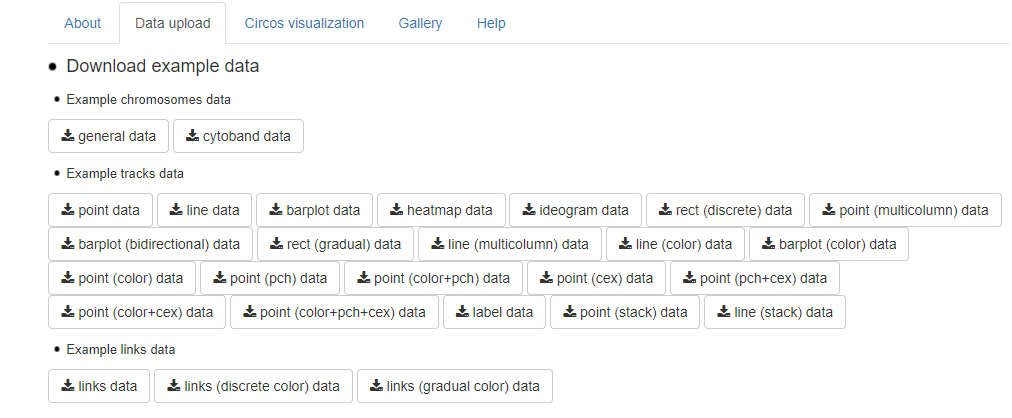
Task: Download barplot (color) data example
Action: coord(829,244)
